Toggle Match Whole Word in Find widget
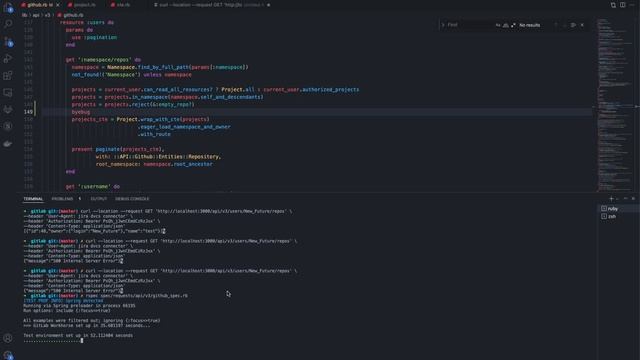640x360 pixels. click(x=506, y=25)
